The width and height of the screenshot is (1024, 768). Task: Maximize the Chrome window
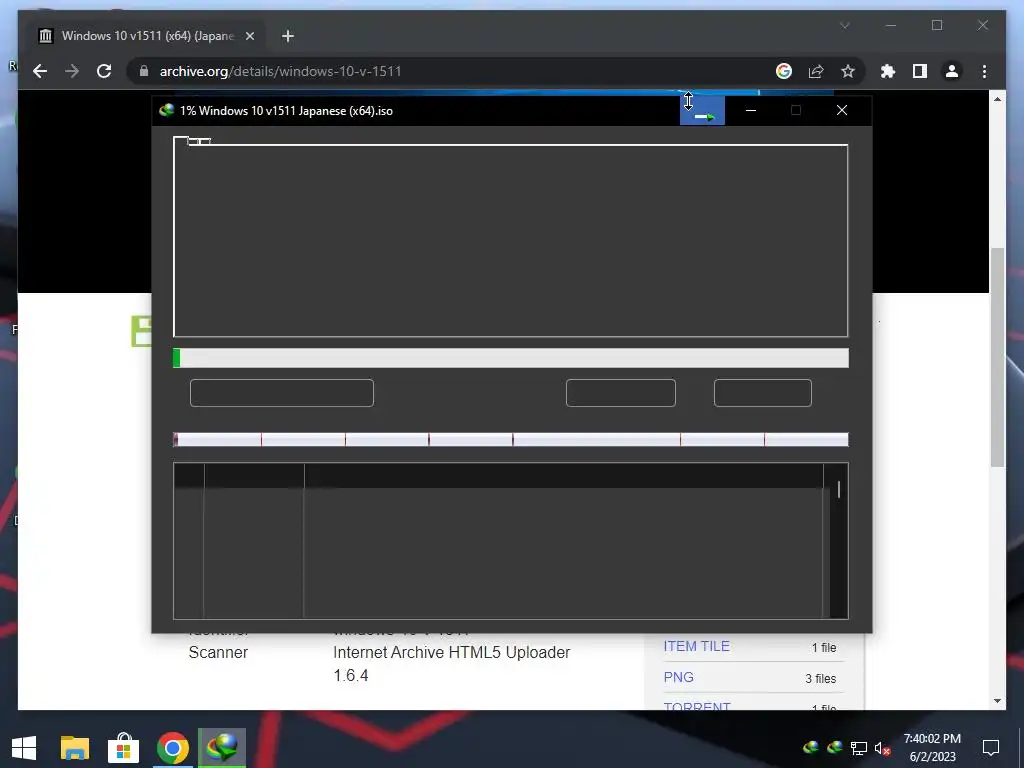click(x=937, y=25)
